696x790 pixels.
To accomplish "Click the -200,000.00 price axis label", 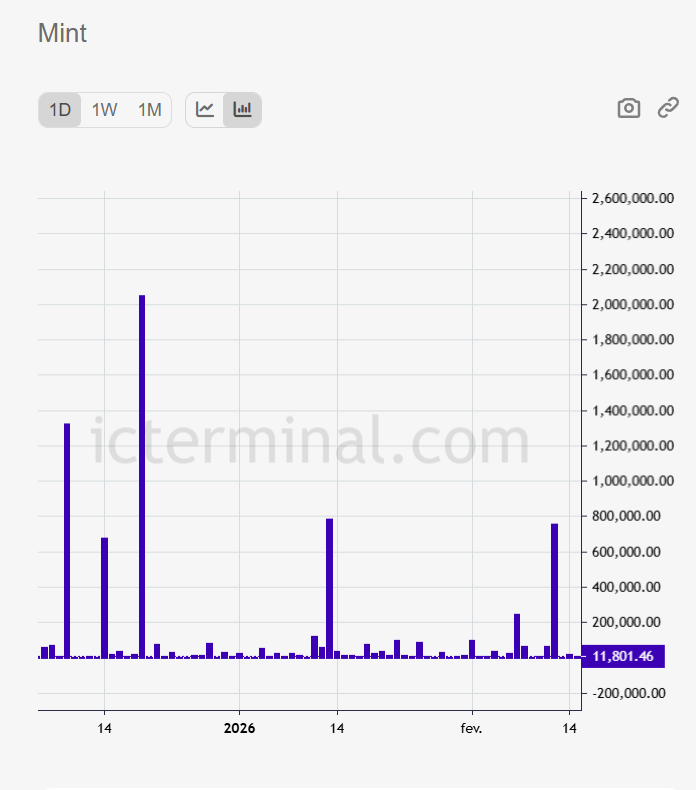I will (x=629, y=693).
